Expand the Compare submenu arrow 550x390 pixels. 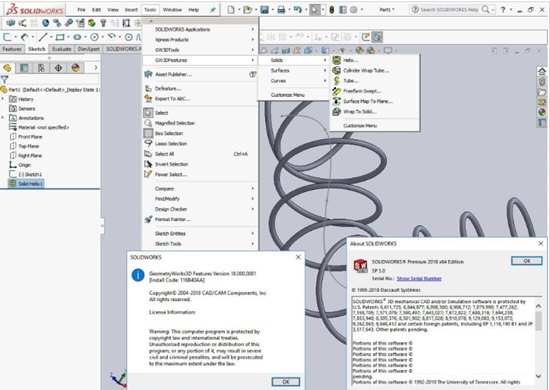point(253,189)
